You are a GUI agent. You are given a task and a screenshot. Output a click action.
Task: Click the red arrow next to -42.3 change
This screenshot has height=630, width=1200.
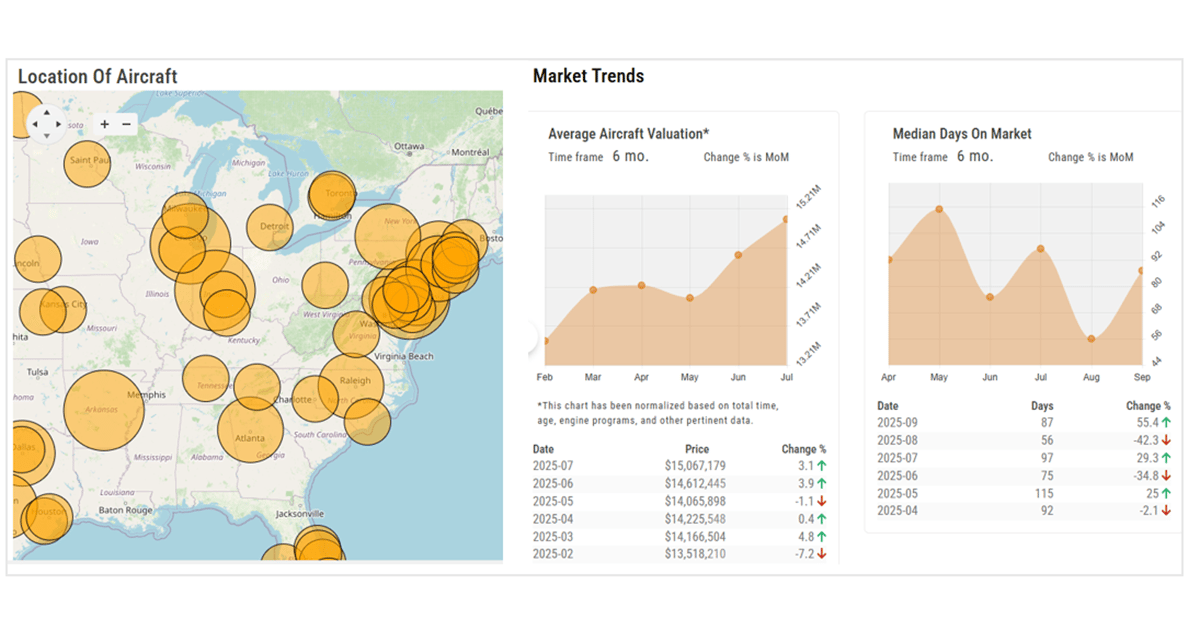[1166, 438]
